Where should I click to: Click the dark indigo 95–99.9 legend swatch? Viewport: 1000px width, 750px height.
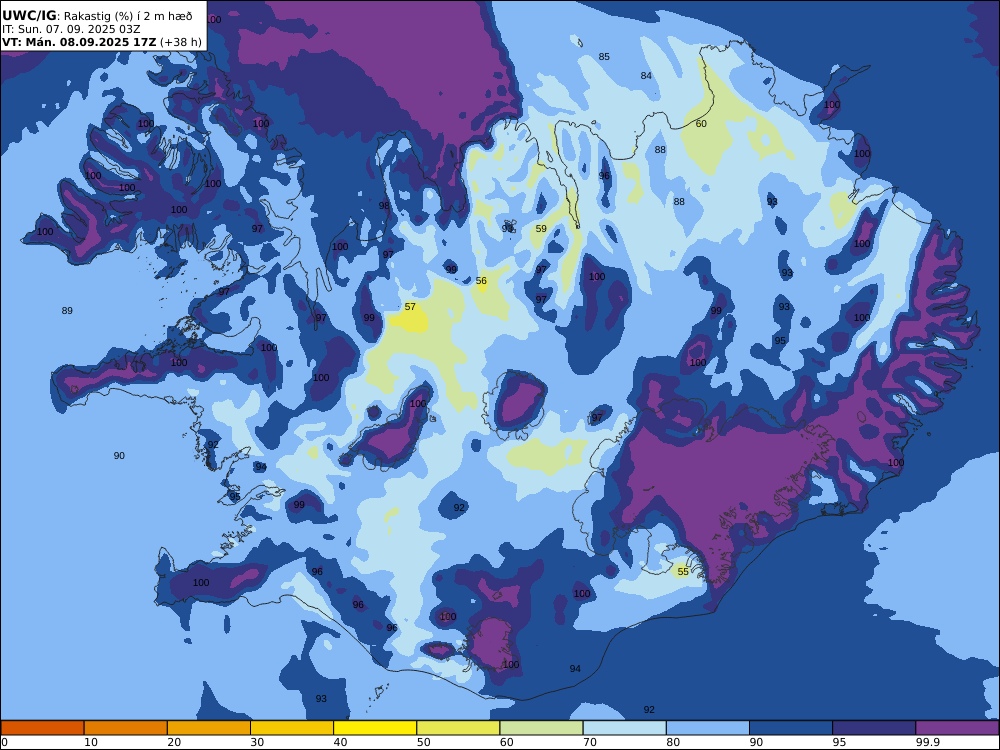pos(874,728)
